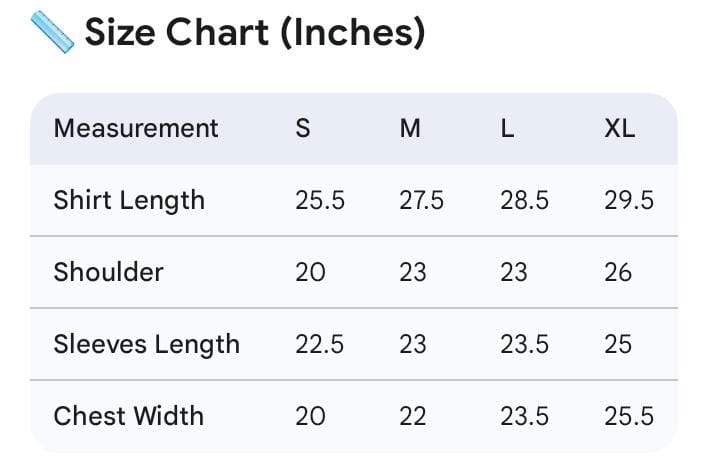Select the S size column header
This screenshot has height=464, width=715.
303,129
